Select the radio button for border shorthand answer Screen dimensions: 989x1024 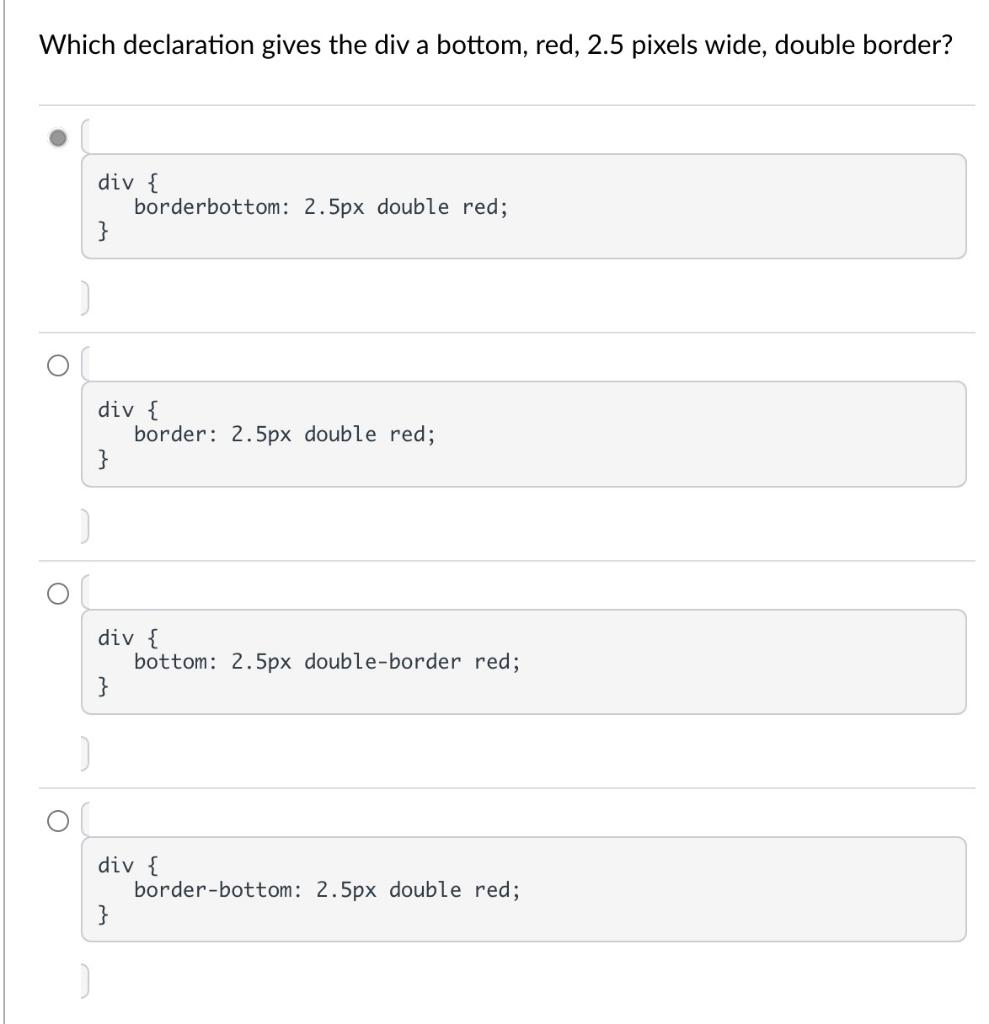[x=56, y=364]
